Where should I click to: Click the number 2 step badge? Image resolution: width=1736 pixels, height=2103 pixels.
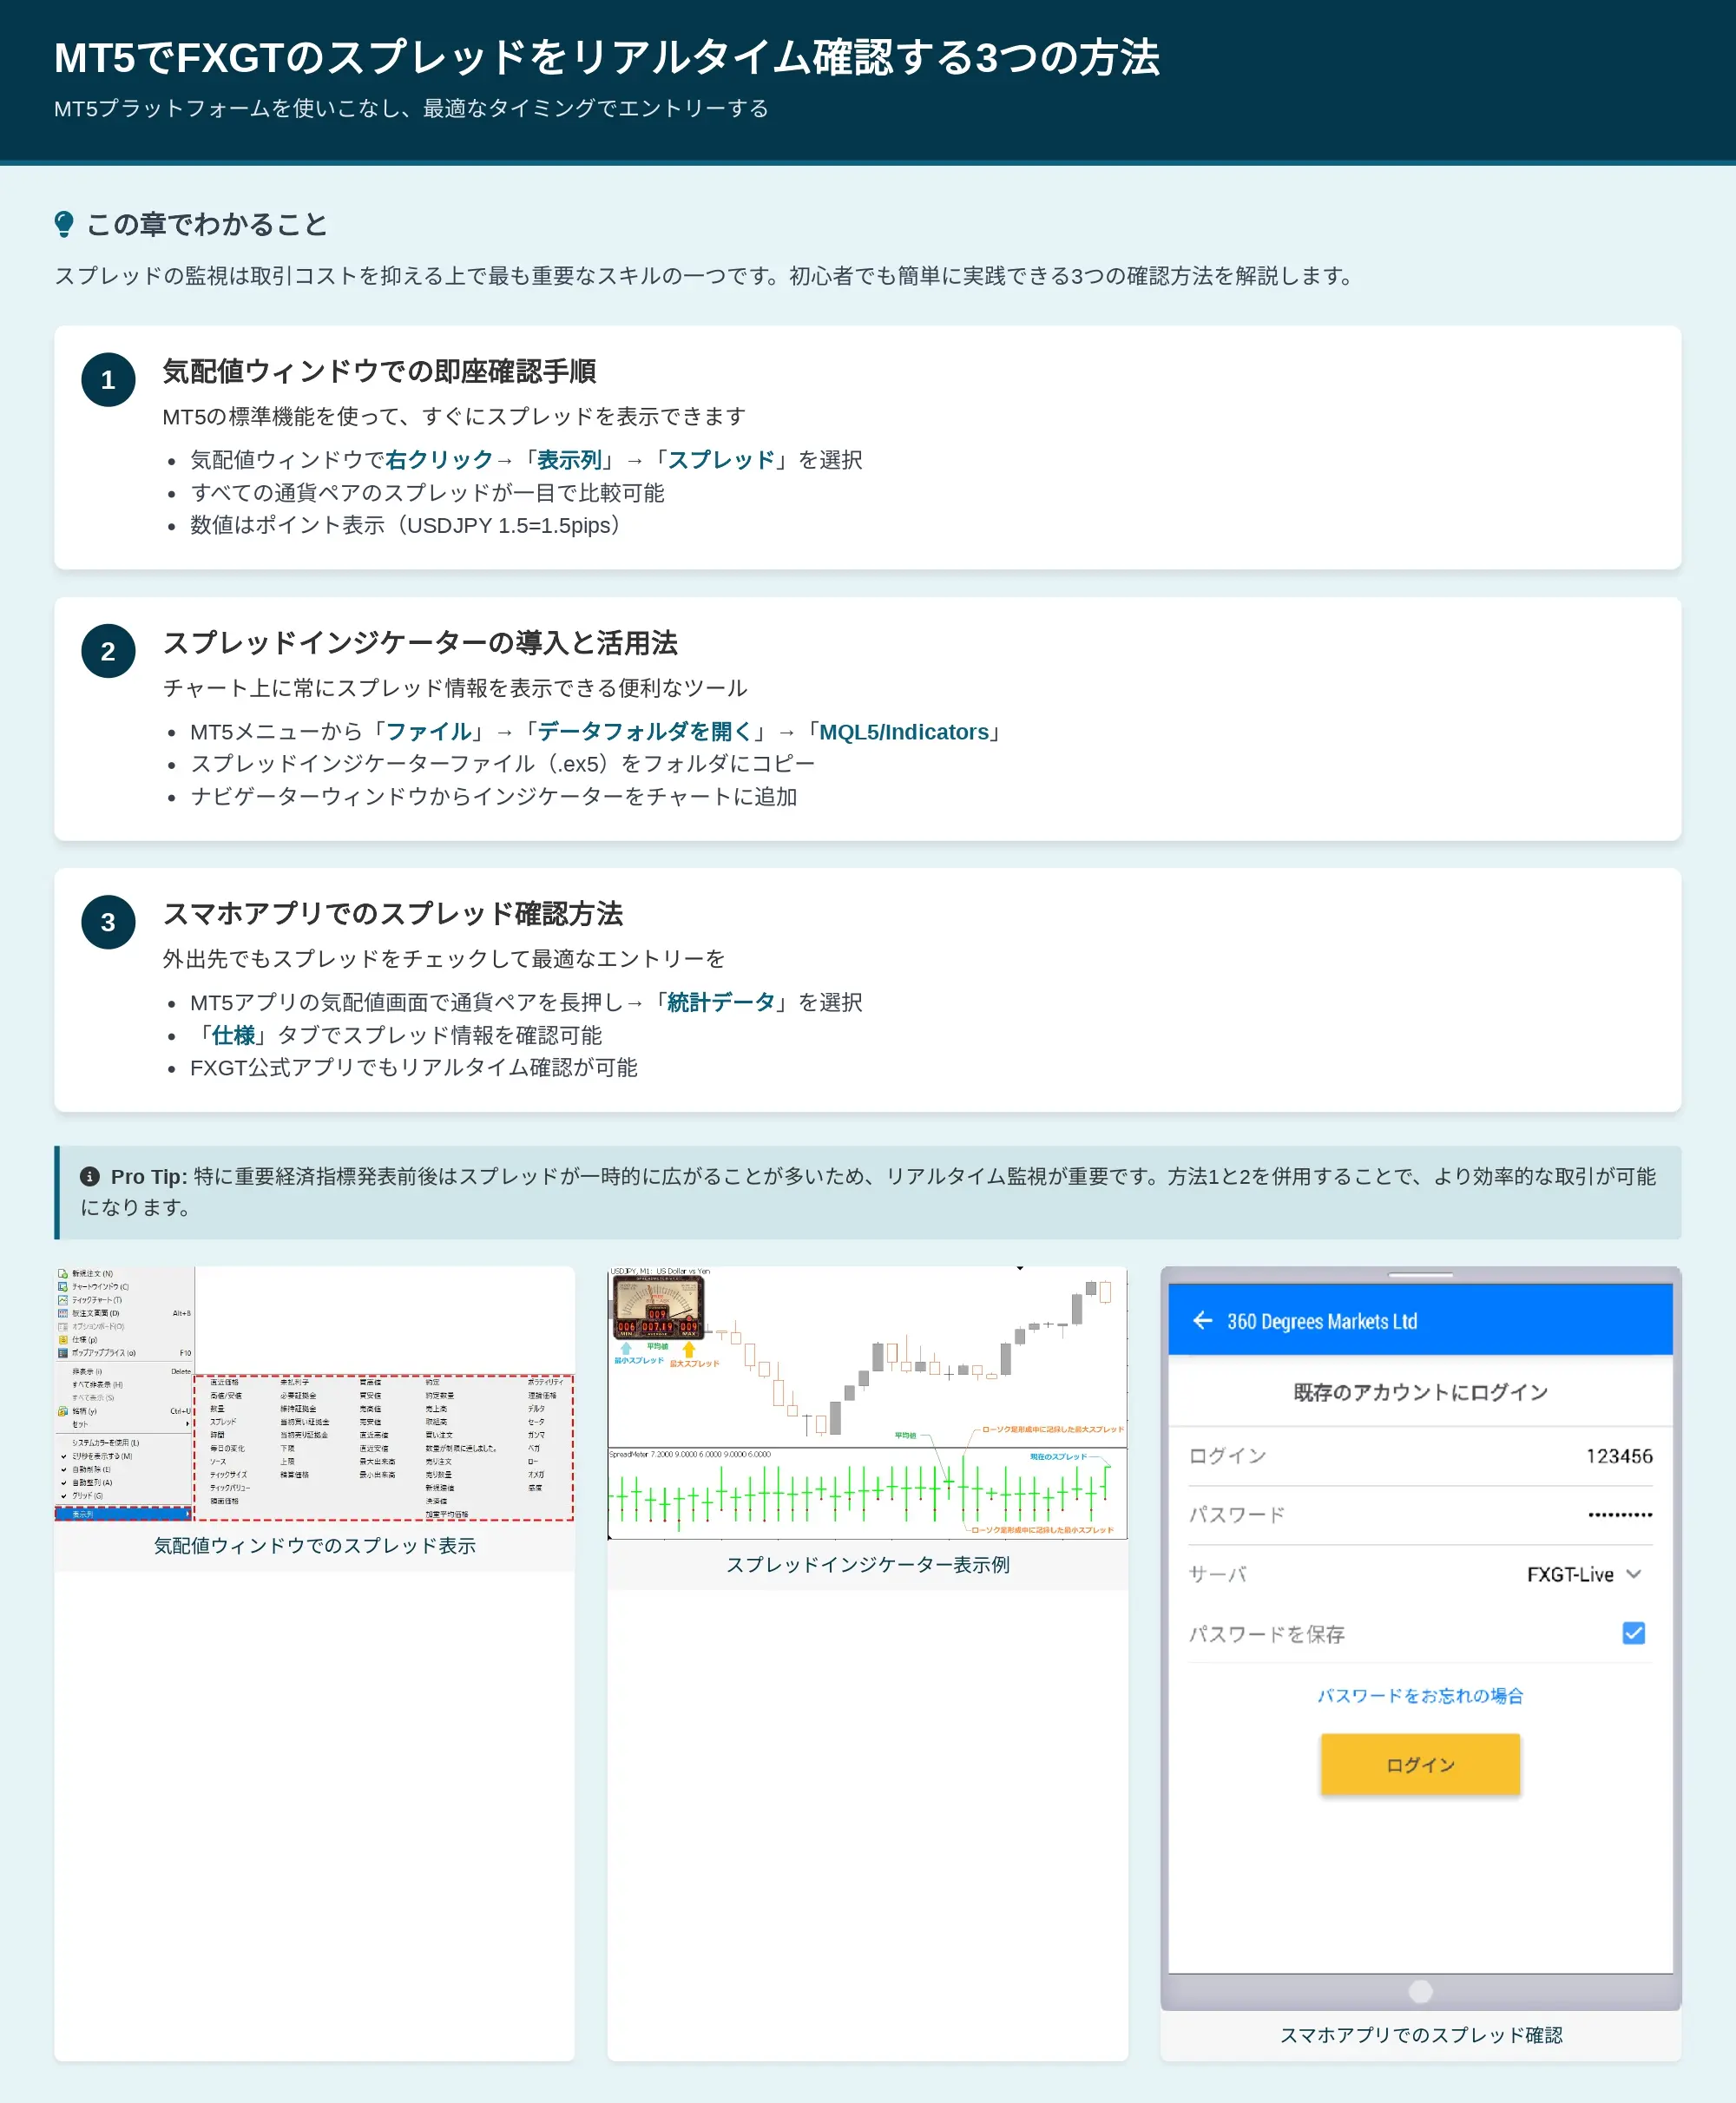point(108,651)
